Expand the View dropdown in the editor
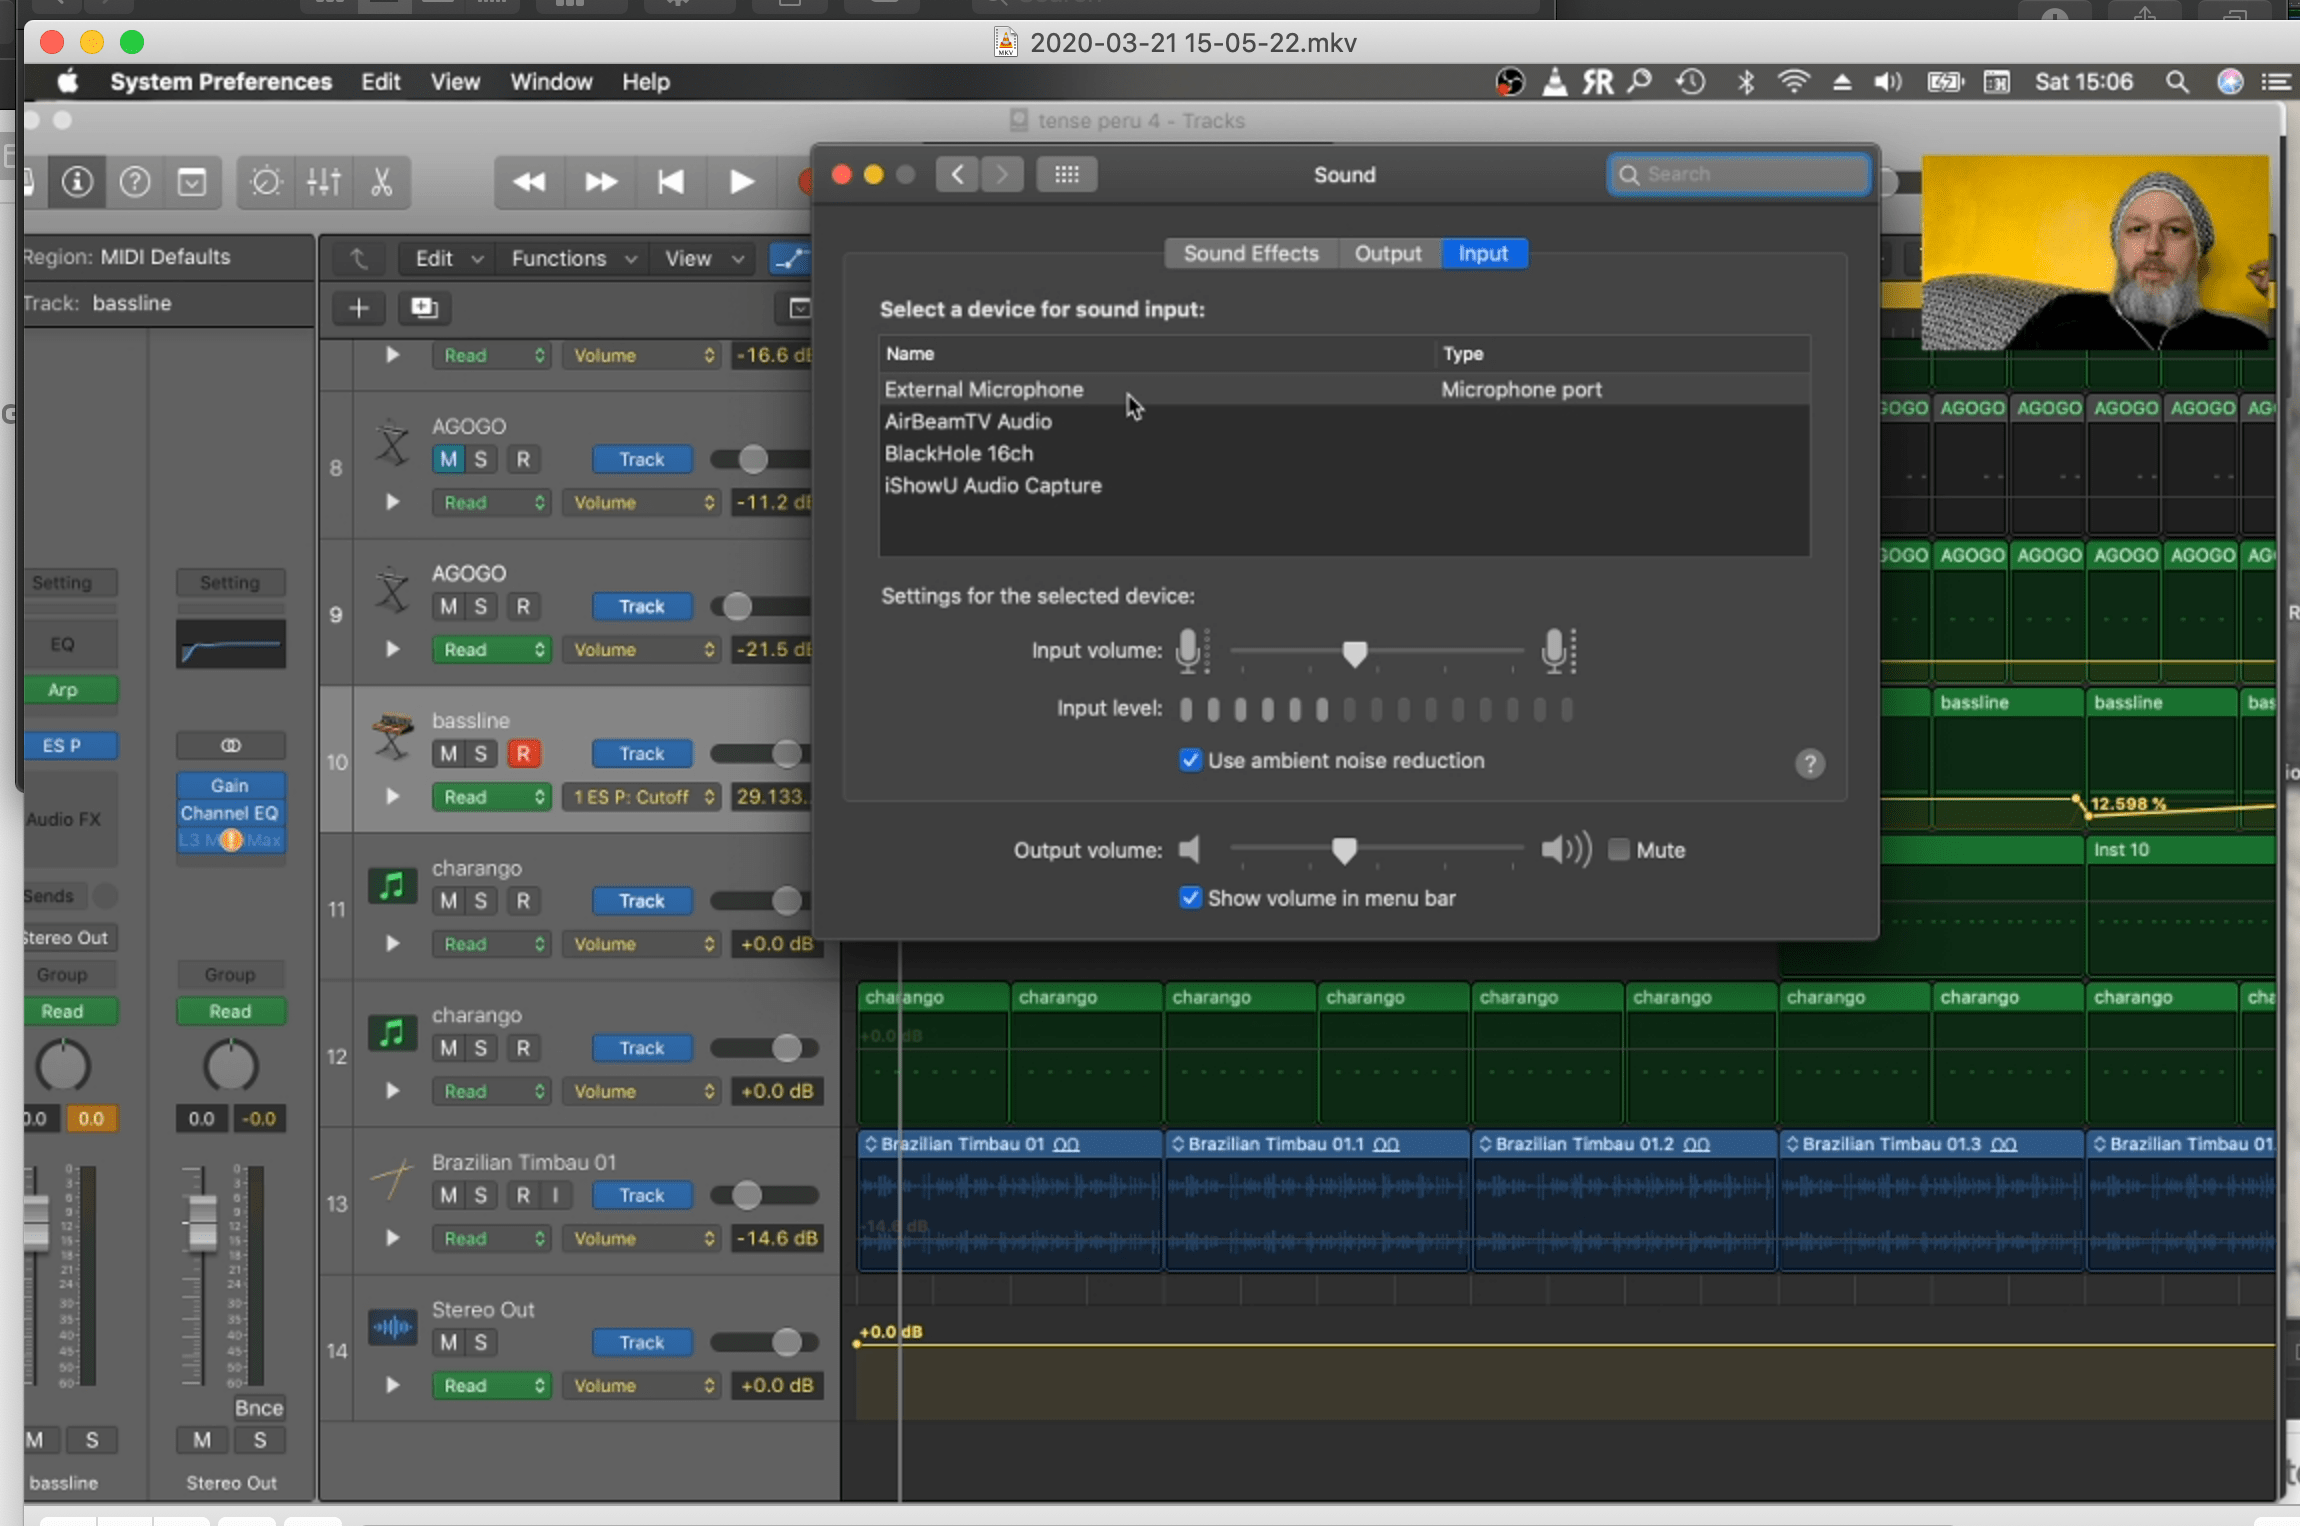 tap(701, 258)
